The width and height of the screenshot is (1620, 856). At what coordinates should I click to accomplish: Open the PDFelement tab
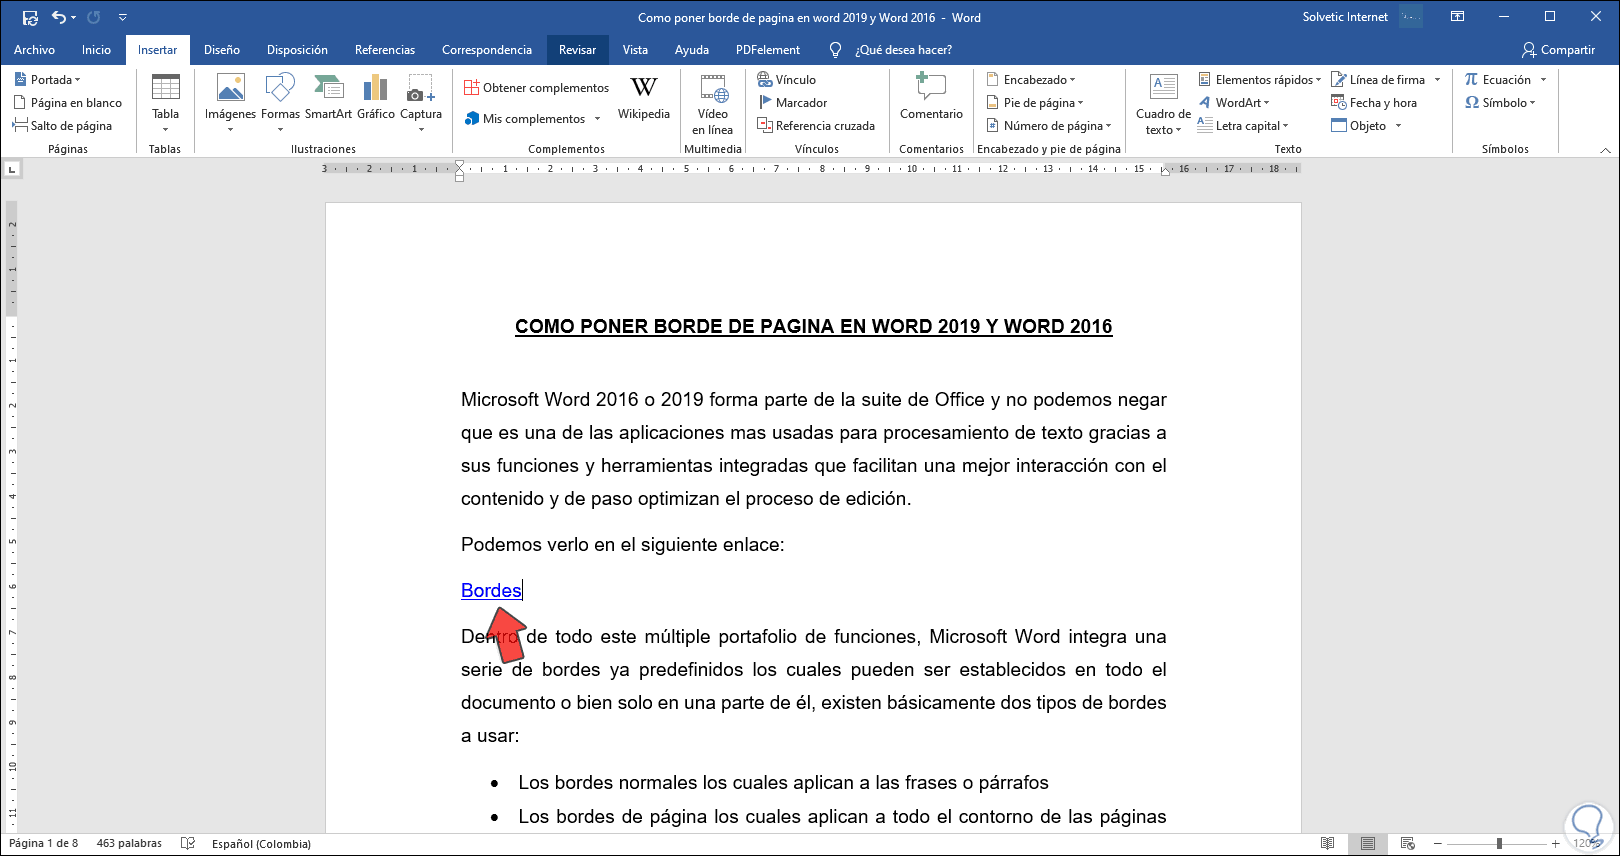pos(768,50)
